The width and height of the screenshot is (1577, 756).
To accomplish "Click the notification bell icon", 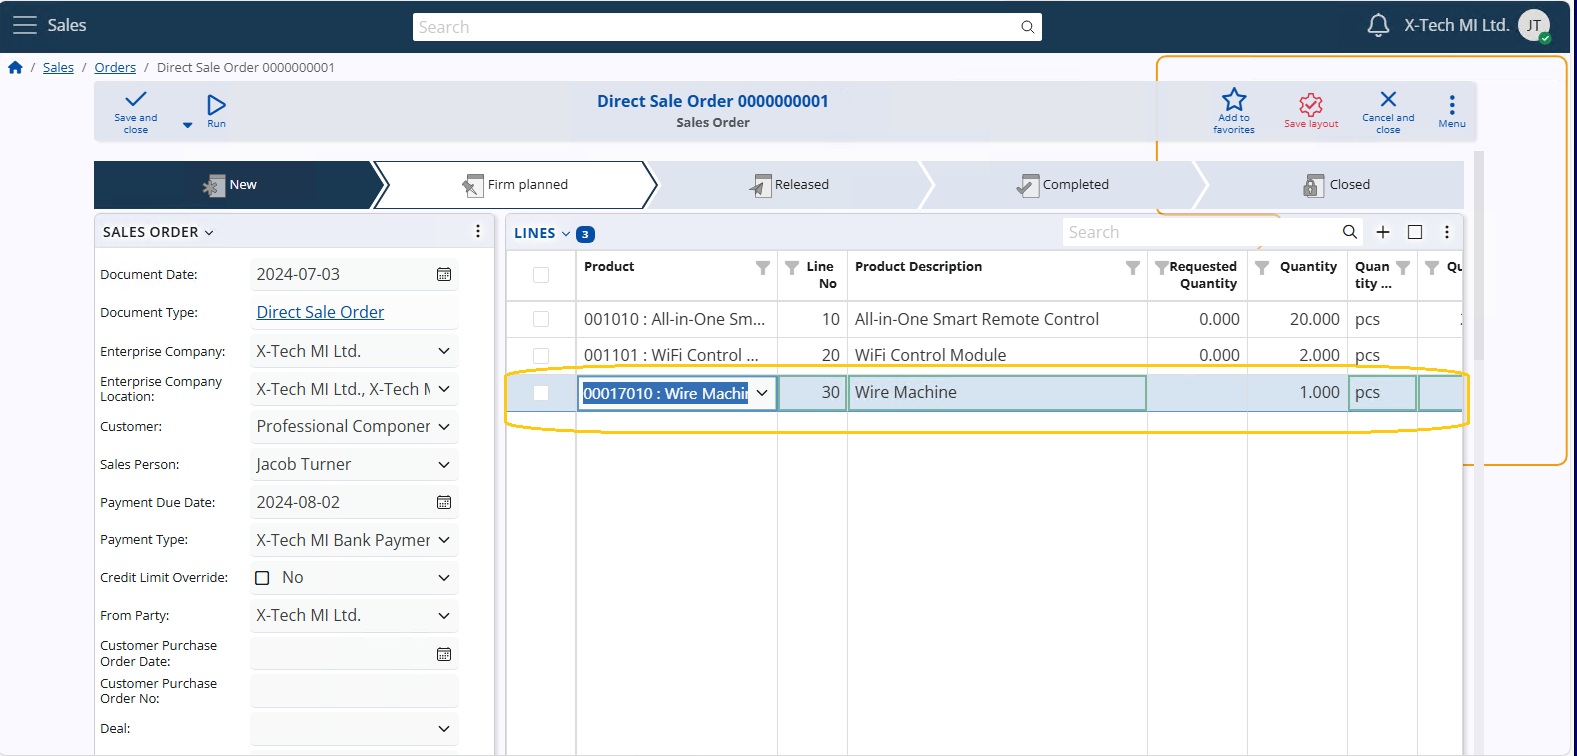I will click(x=1378, y=25).
